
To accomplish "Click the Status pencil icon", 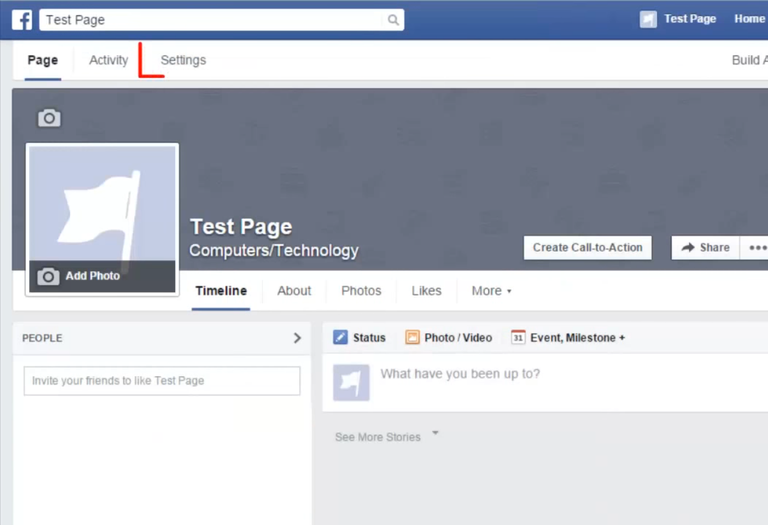I will pyautogui.click(x=340, y=338).
